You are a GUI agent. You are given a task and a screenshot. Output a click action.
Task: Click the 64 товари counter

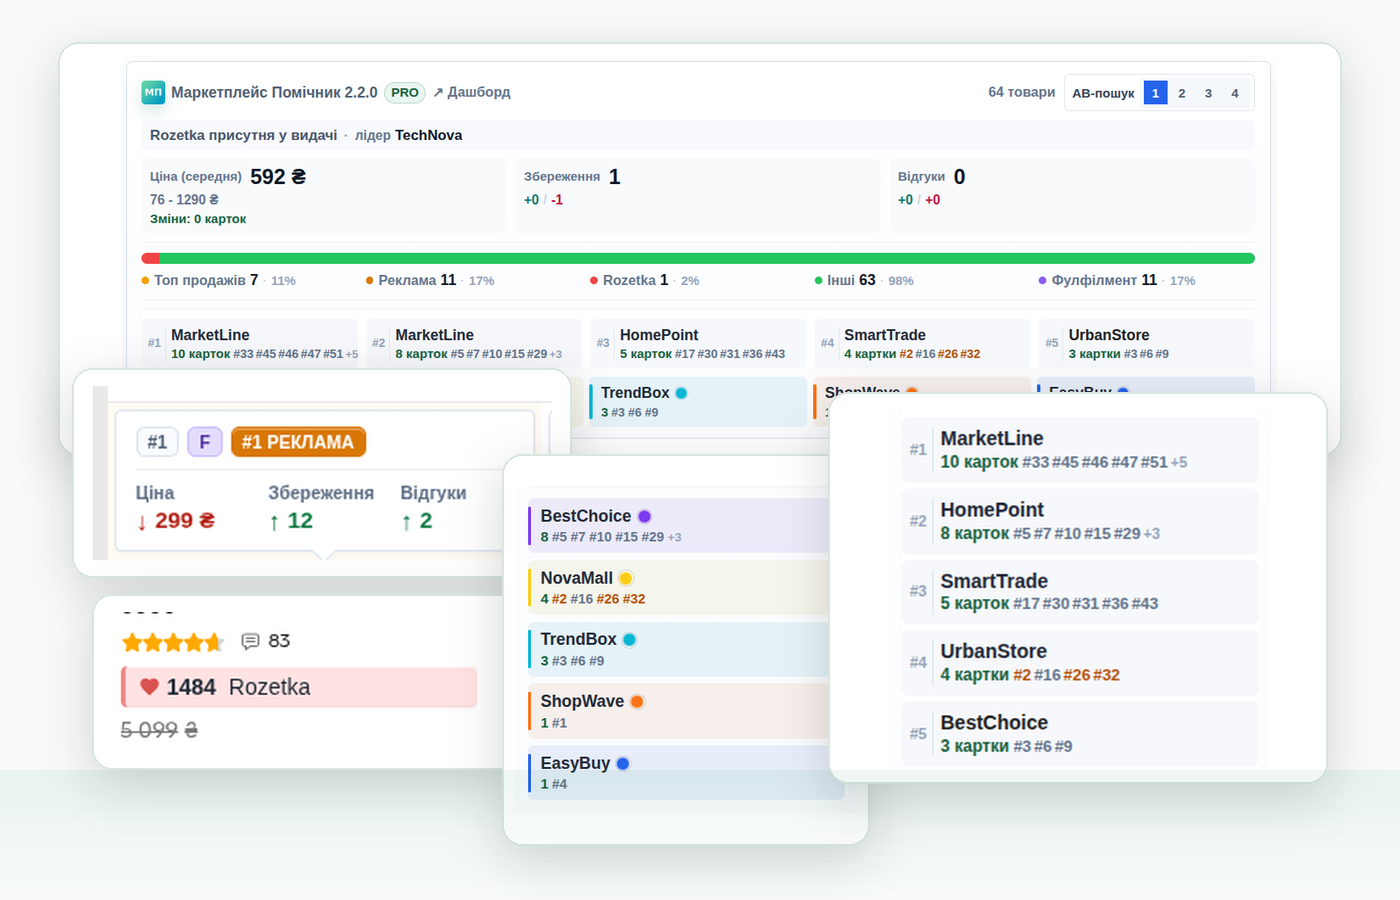pyautogui.click(x=1021, y=92)
